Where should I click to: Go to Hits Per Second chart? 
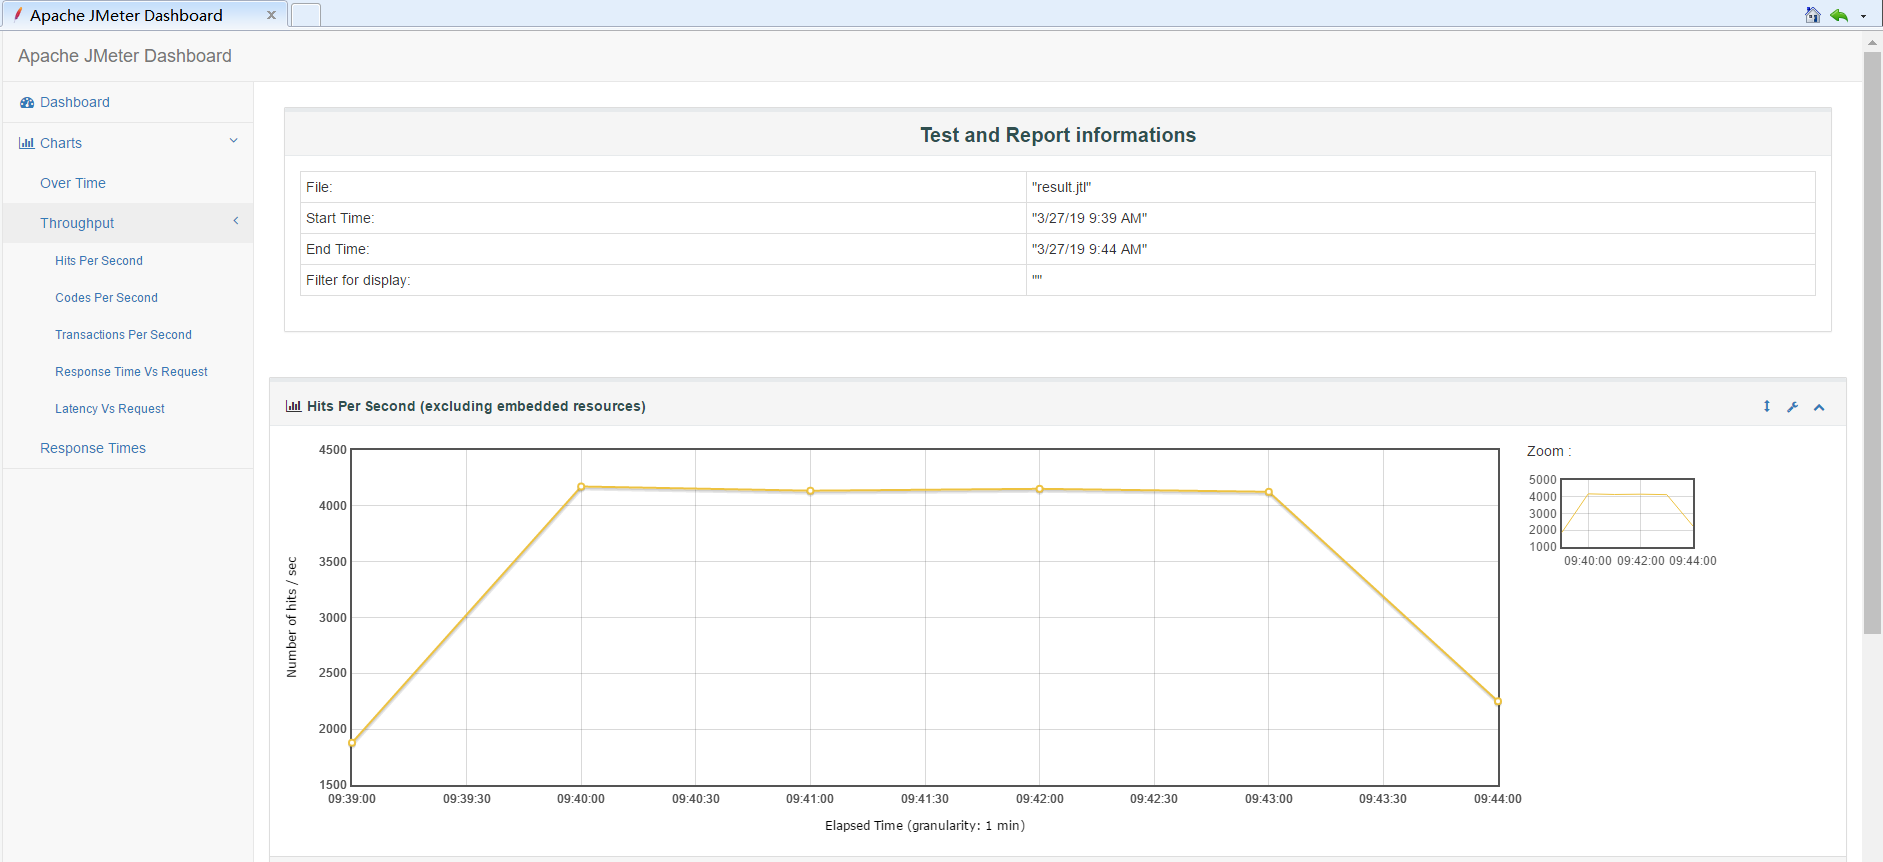point(99,261)
